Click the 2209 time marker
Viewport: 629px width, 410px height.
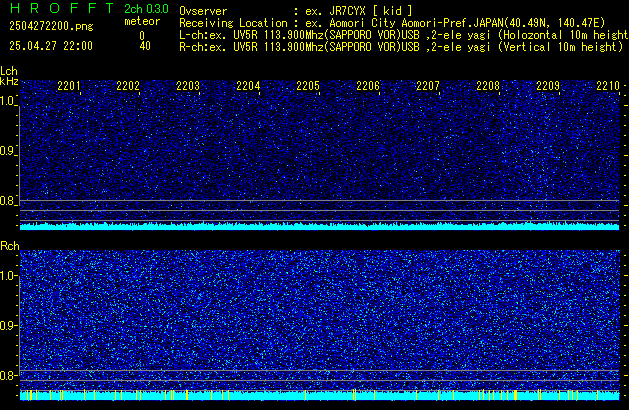pyautogui.click(x=548, y=86)
